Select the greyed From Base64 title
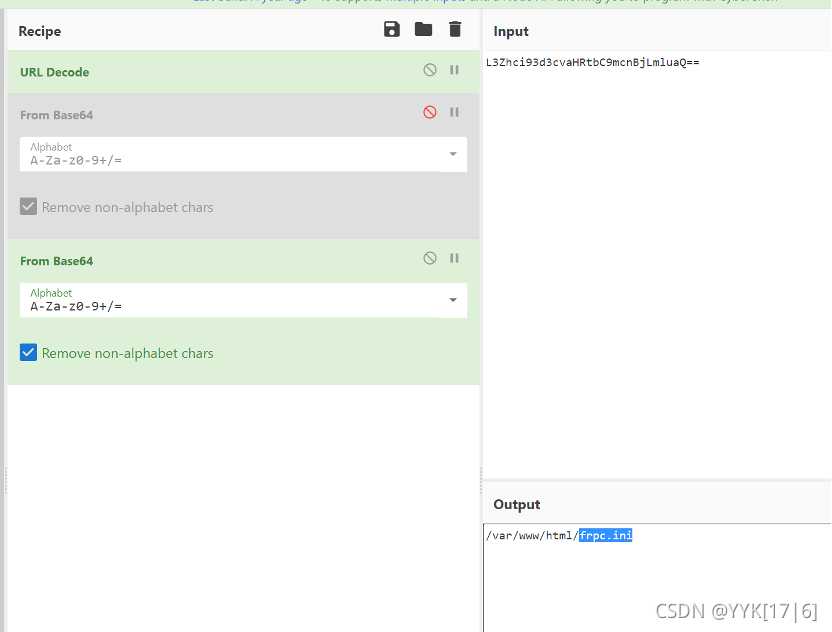 [57, 115]
